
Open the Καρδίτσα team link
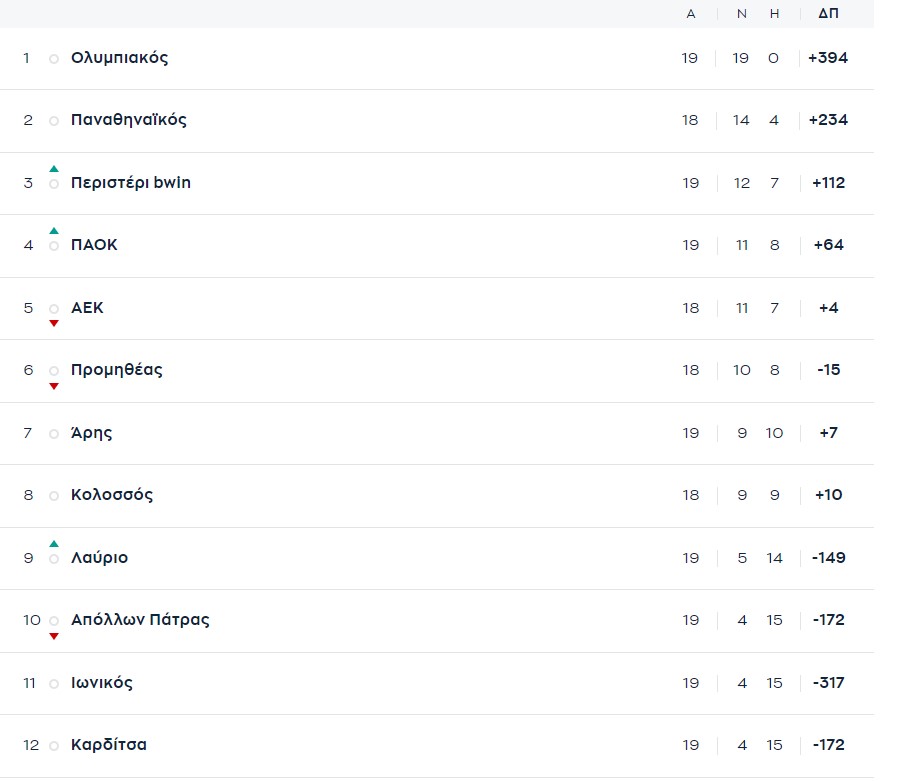click(x=108, y=745)
